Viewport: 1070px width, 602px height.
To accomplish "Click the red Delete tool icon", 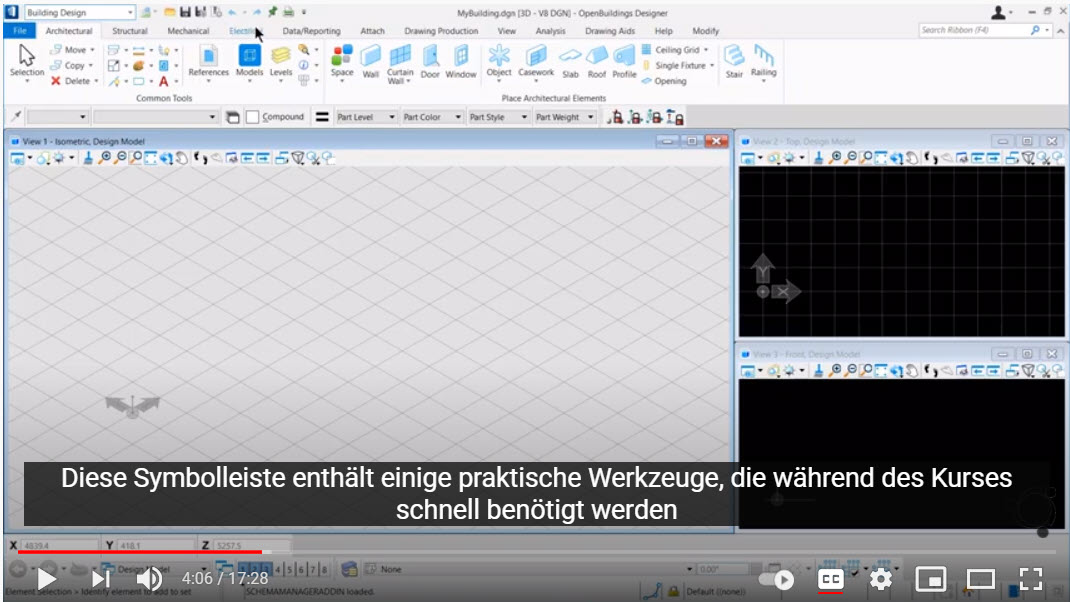I will click(x=56, y=81).
